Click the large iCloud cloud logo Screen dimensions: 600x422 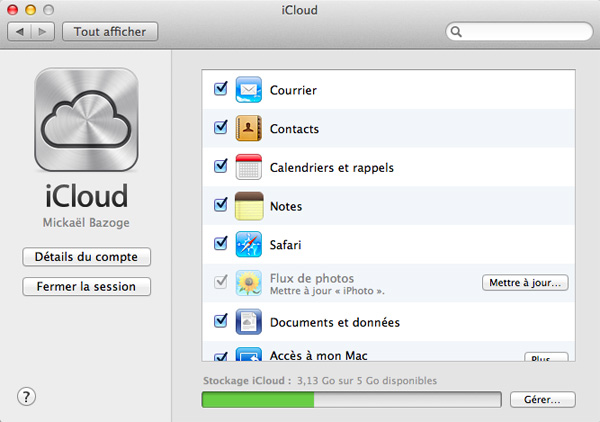click(x=86, y=119)
